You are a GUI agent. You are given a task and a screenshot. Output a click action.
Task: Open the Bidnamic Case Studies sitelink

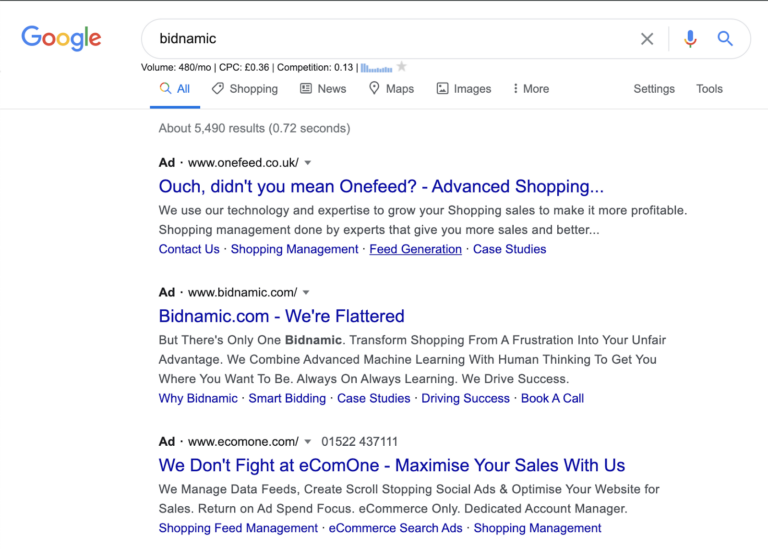[x=374, y=399]
